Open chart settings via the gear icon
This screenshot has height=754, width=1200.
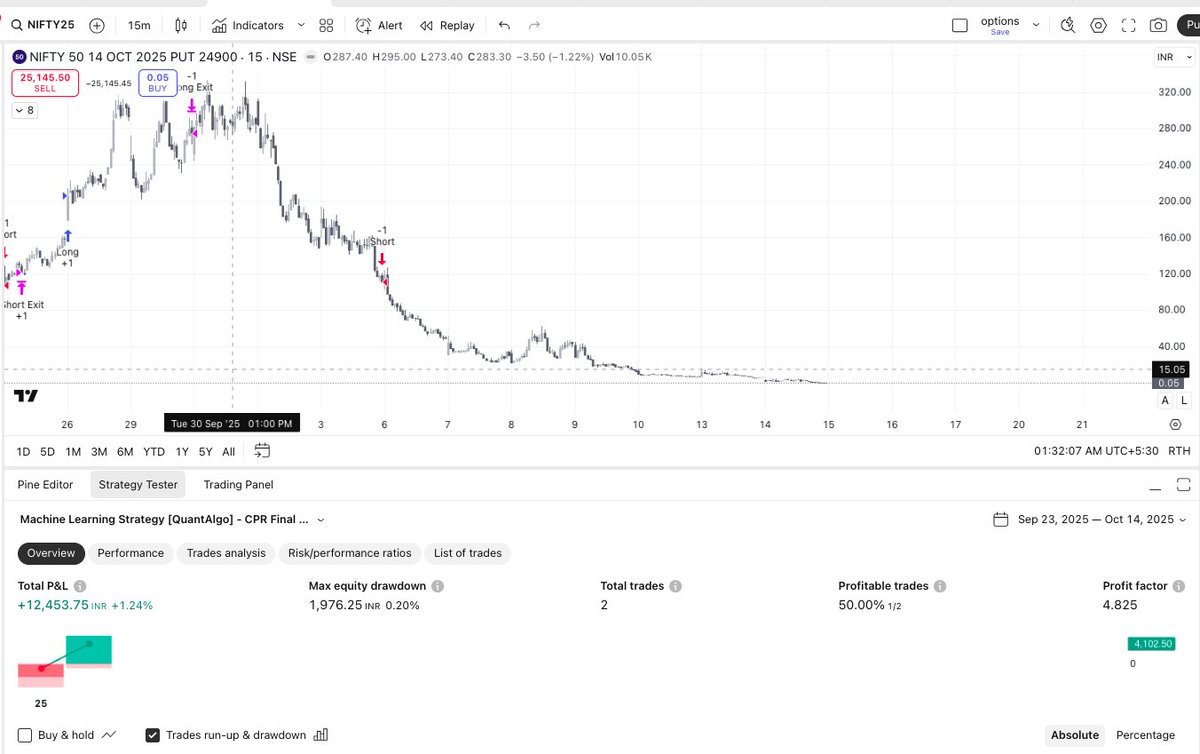pos(1098,24)
